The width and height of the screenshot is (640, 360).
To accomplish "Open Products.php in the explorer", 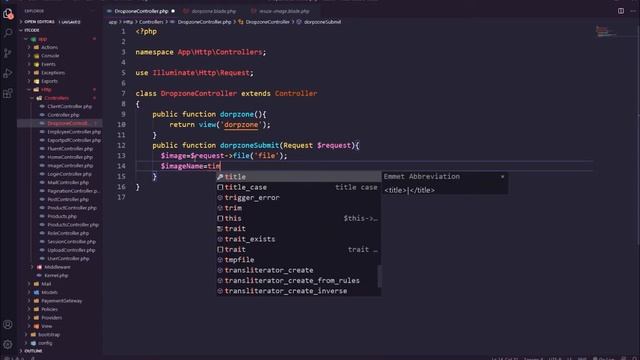I will [62, 216].
